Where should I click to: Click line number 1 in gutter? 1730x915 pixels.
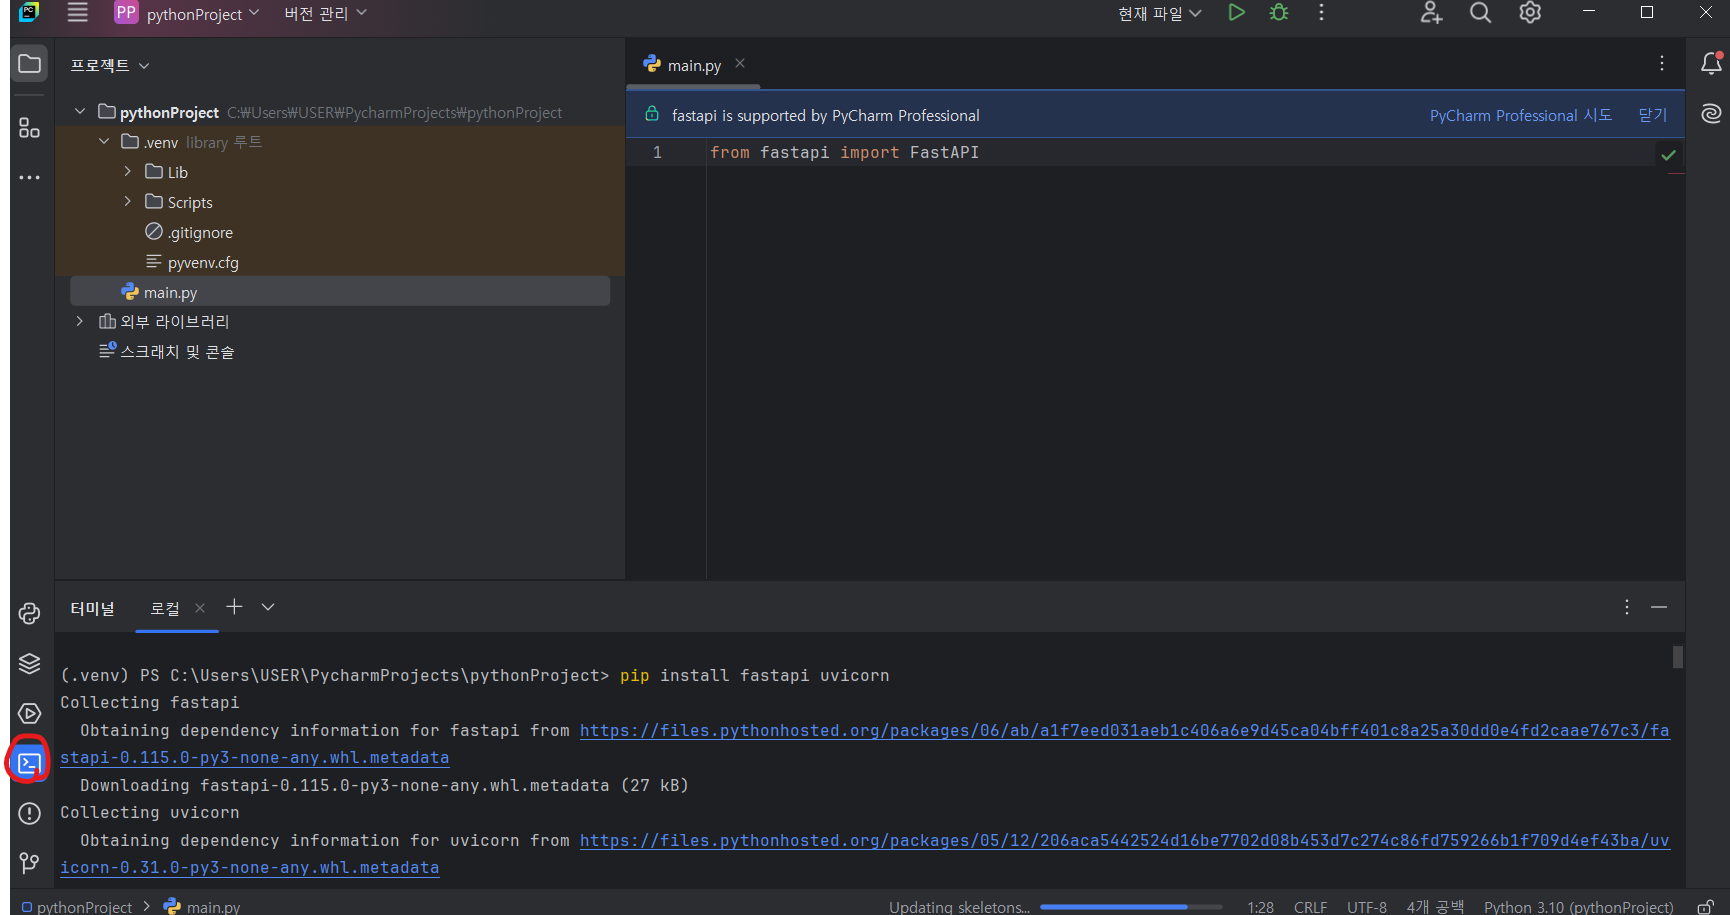click(x=657, y=152)
